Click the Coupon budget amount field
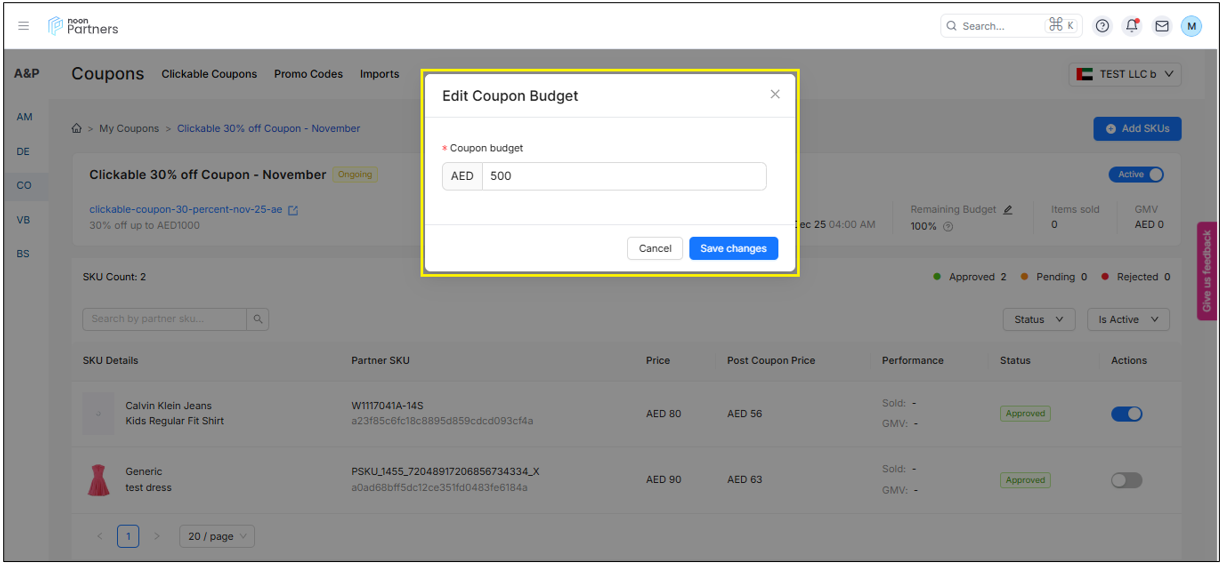 tap(623, 177)
